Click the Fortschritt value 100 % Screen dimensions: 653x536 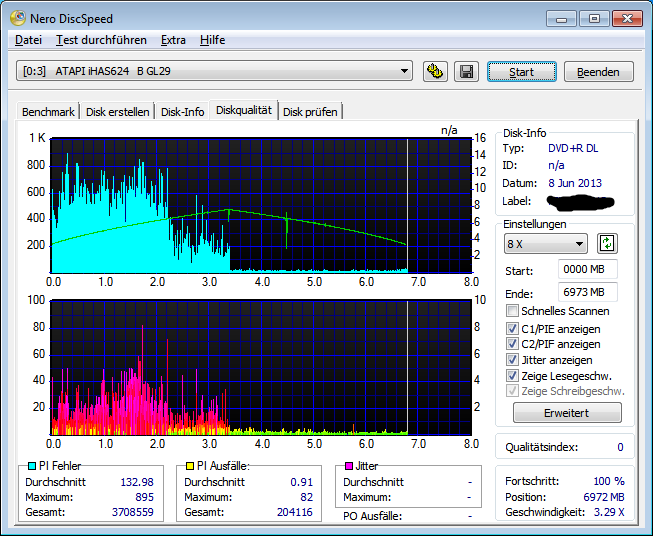(x=609, y=481)
